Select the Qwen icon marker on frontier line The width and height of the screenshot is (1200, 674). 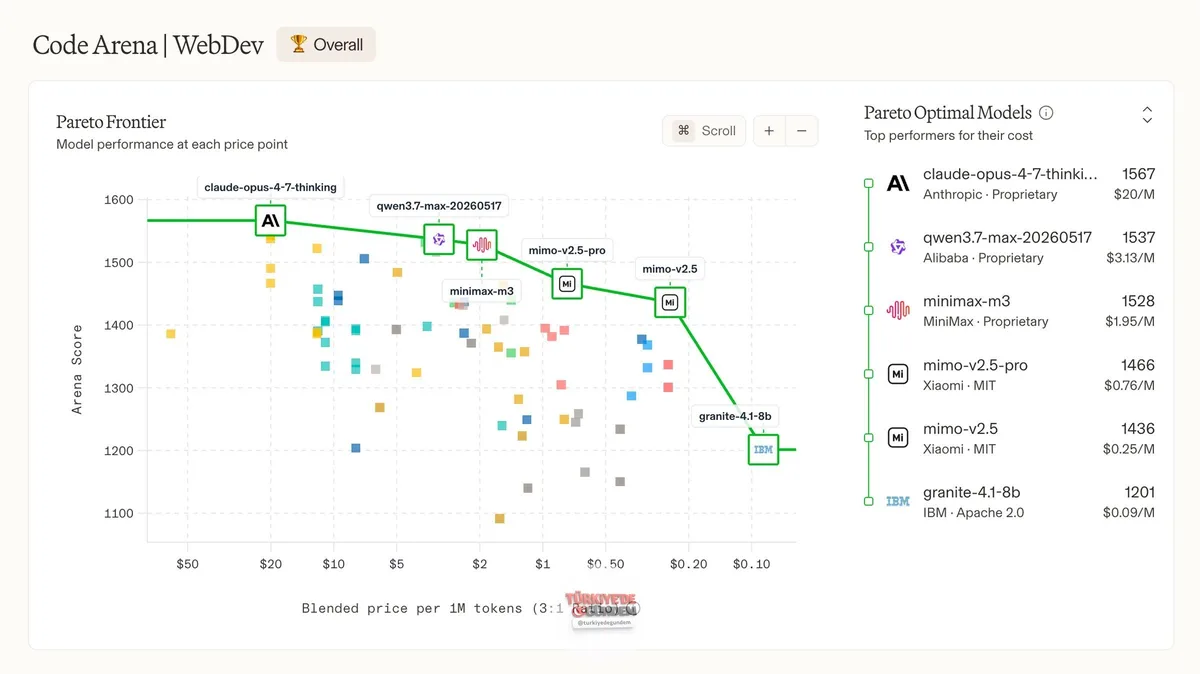438,239
